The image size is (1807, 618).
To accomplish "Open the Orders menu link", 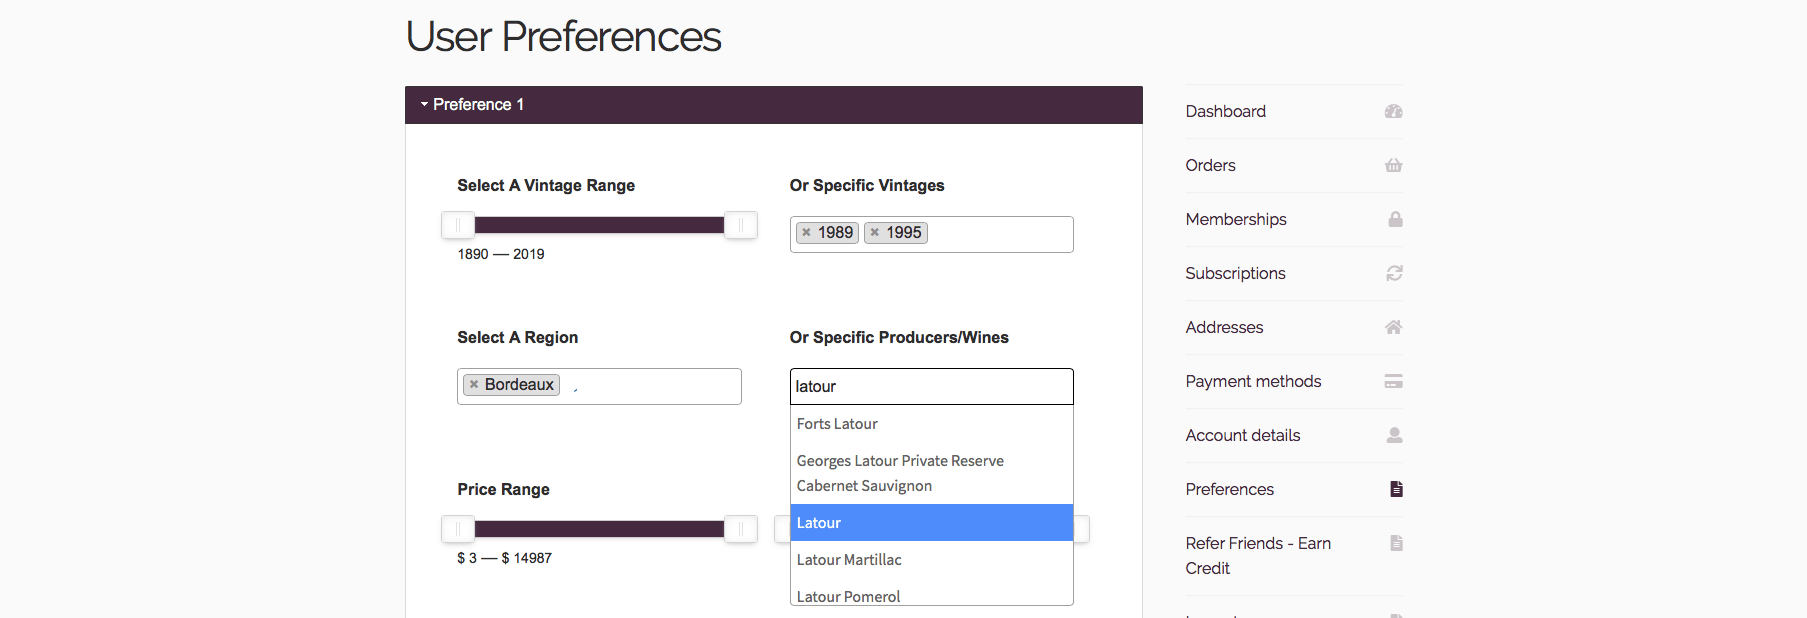I will point(1210,165).
